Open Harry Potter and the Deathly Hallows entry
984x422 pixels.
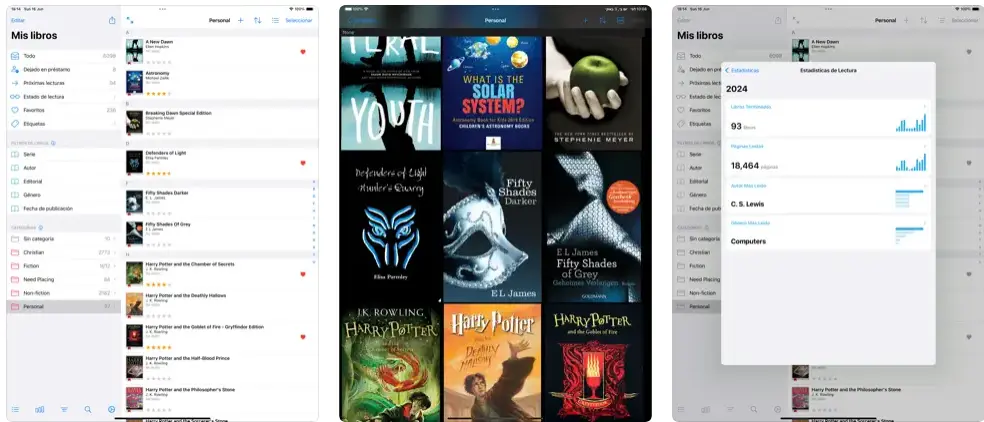220,305
